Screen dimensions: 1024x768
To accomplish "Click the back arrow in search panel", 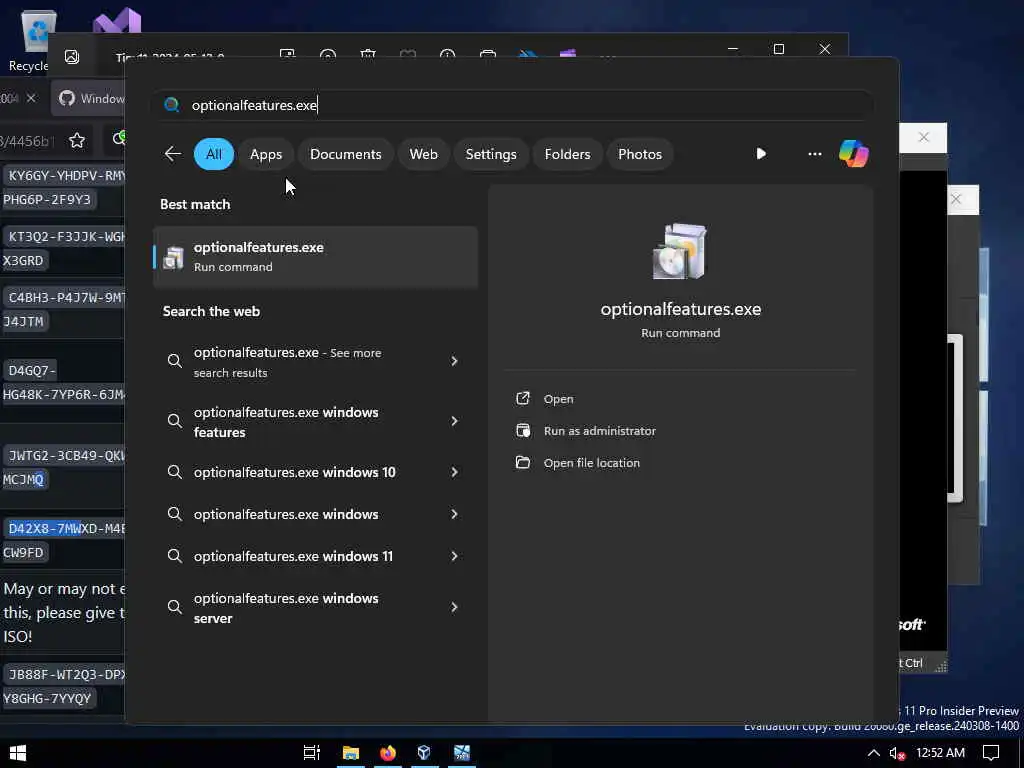I will pyautogui.click(x=172, y=154).
